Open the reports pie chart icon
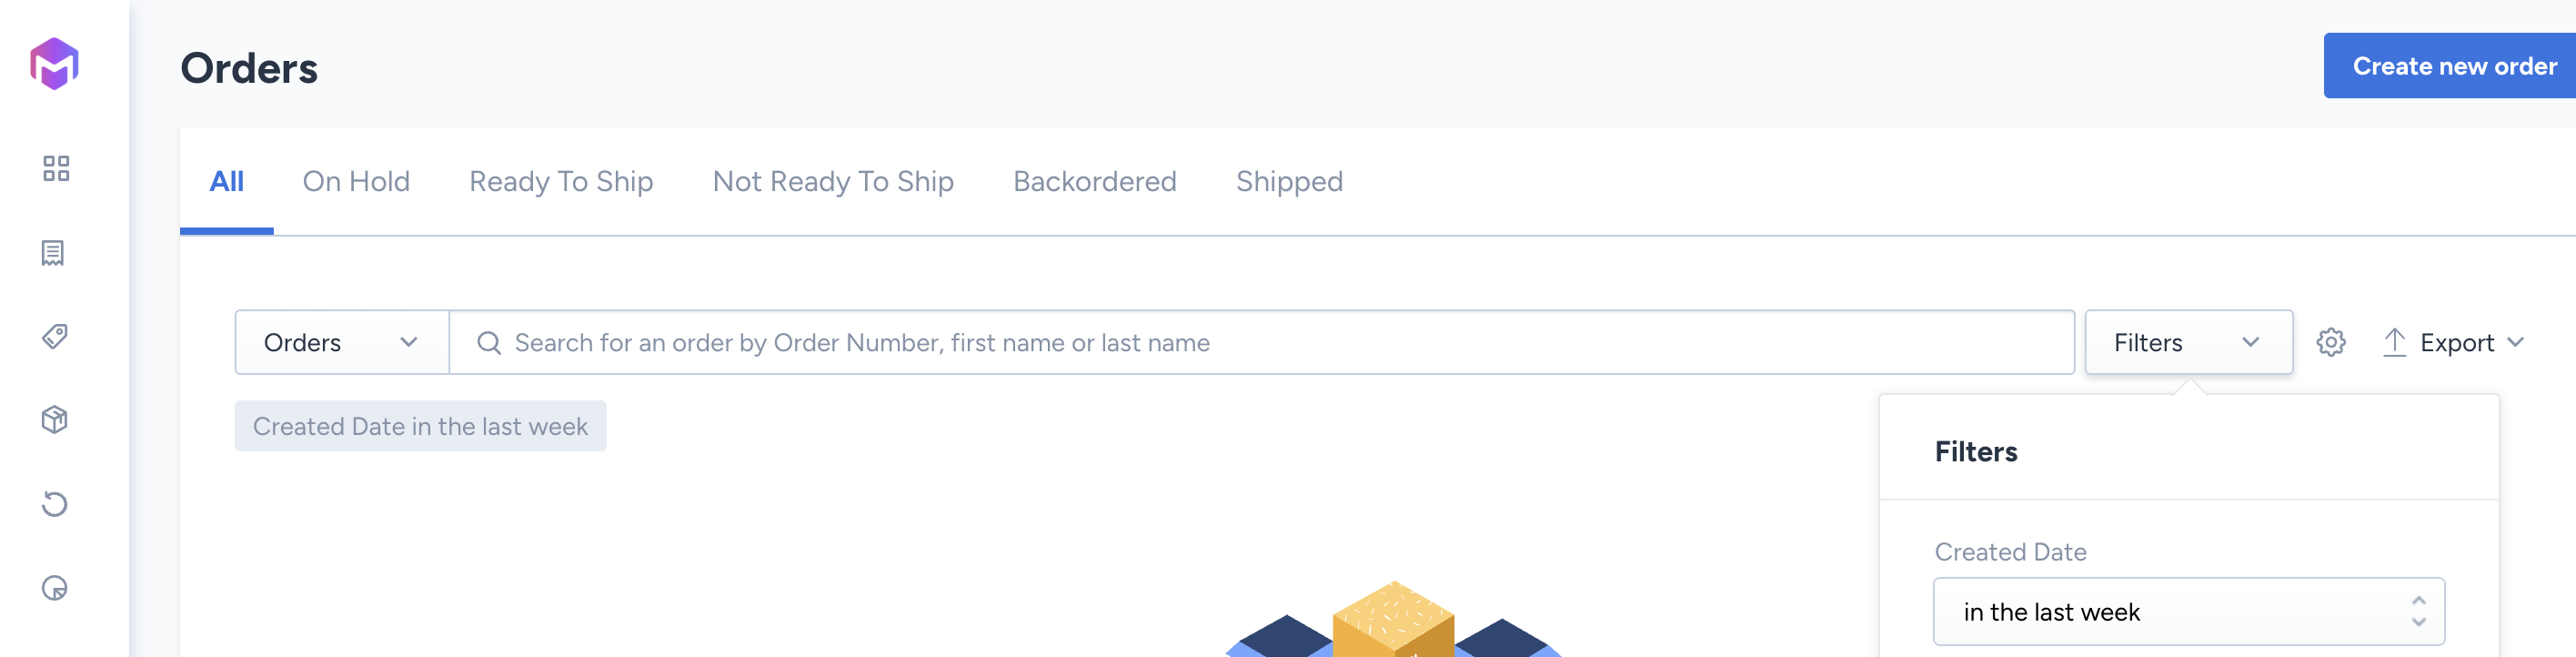This screenshot has width=2576, height=657. point(55,588)
